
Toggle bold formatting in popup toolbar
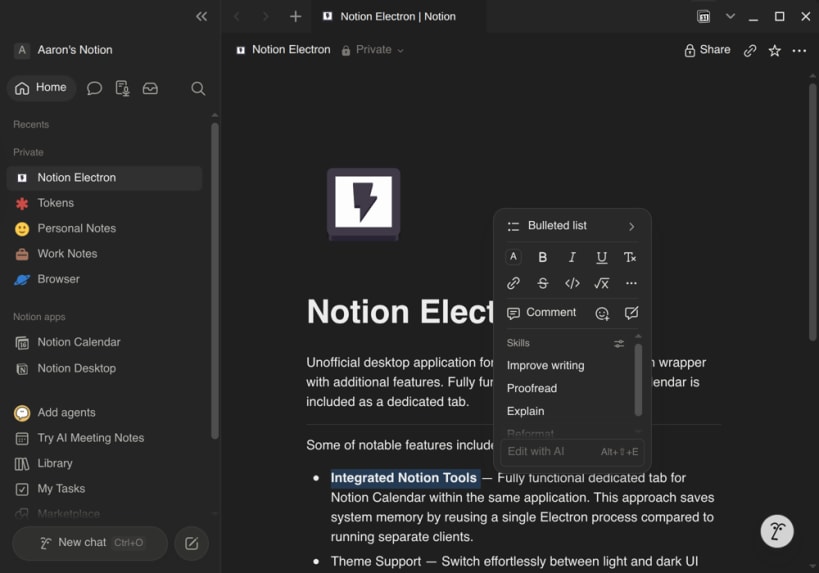(x=542, y=257)
